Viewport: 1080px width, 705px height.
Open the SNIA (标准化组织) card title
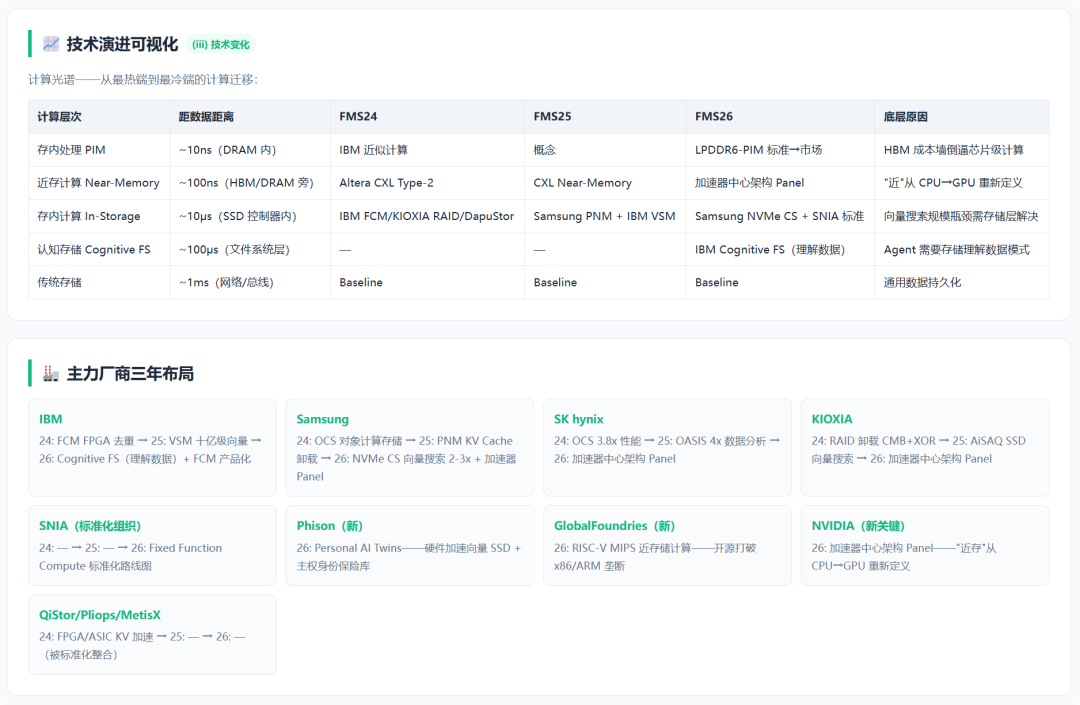90,525
